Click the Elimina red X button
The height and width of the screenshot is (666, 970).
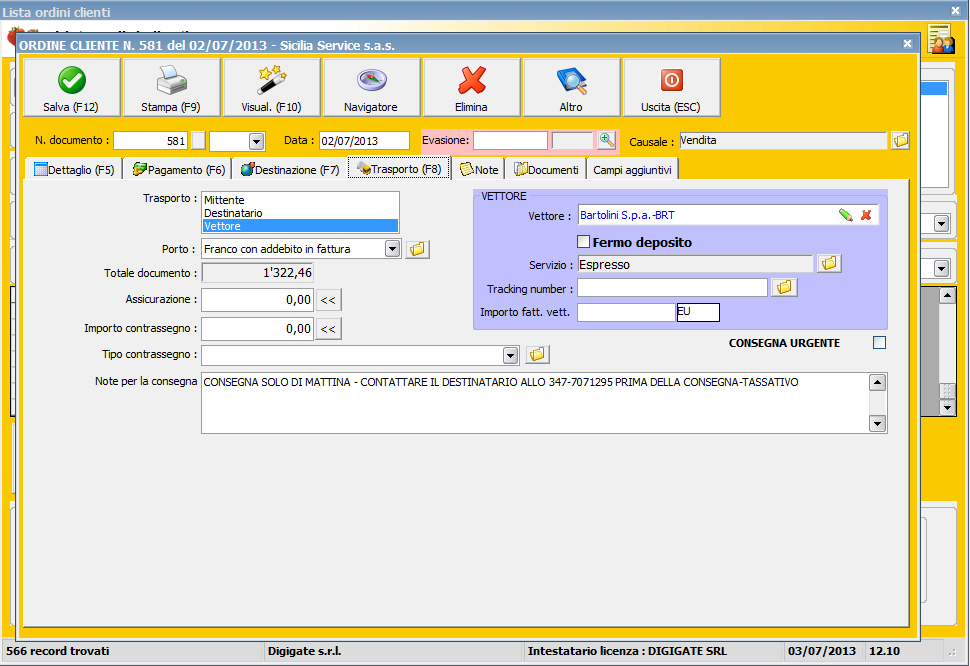coord(471,87)
